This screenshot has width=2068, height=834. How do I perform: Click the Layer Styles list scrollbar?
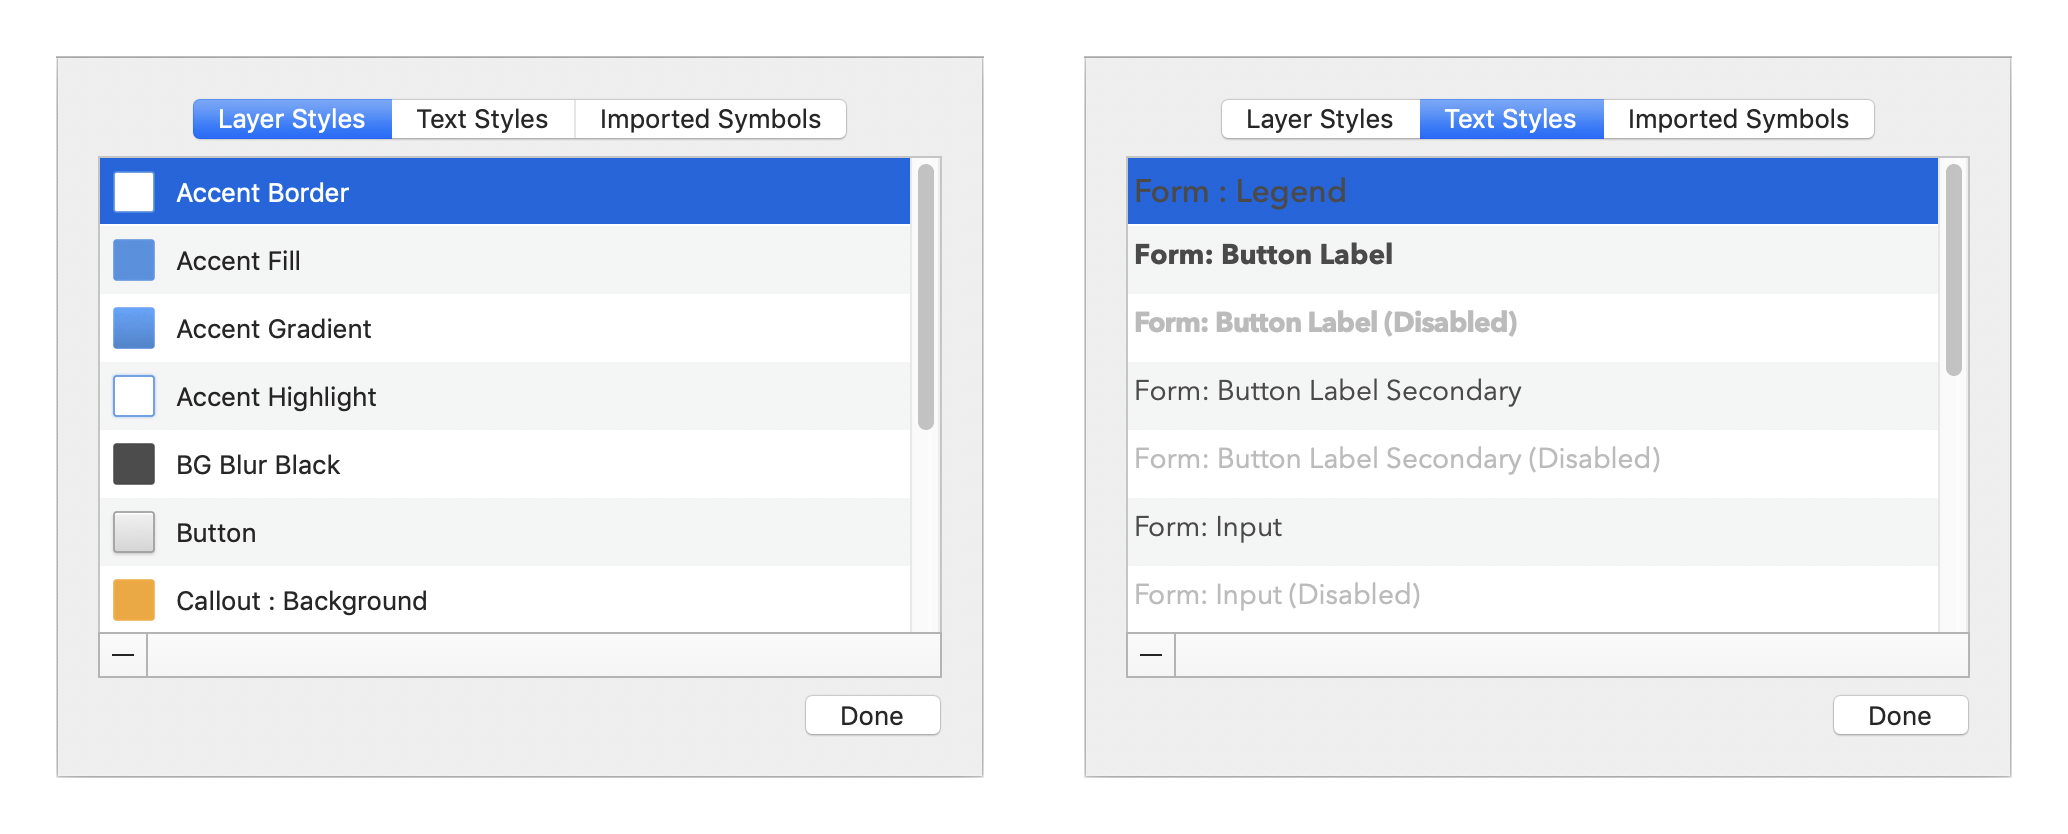coord(926,297)
